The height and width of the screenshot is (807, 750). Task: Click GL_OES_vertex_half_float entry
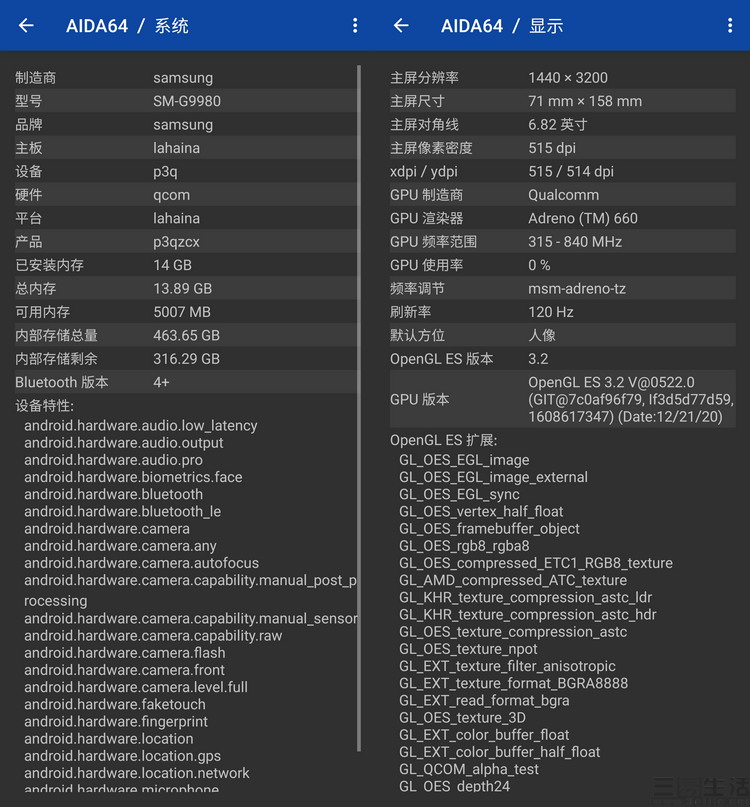(x=481, y=512)
